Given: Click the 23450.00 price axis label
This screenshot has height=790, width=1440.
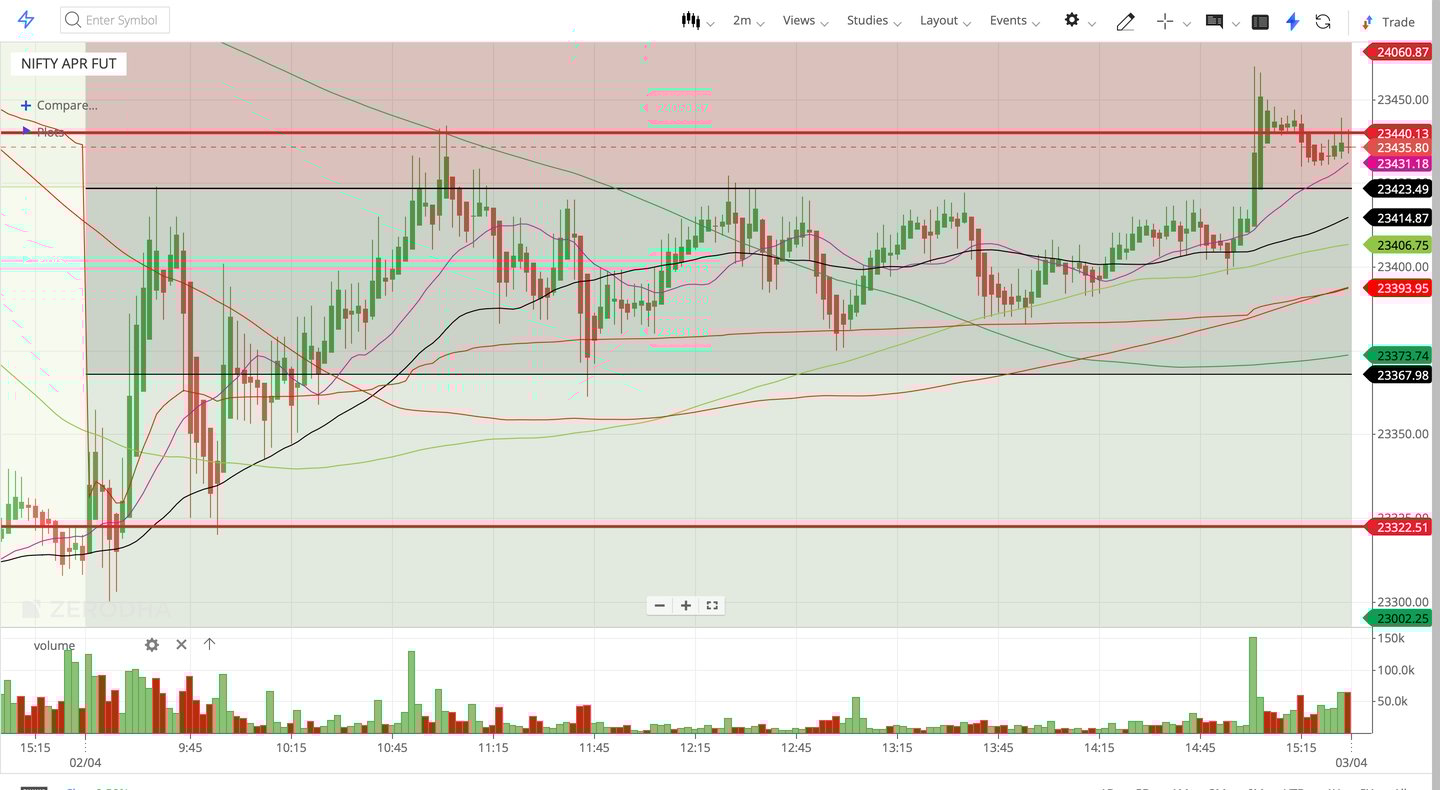Looking at the screenshot, I should (x=1402, y=100).
